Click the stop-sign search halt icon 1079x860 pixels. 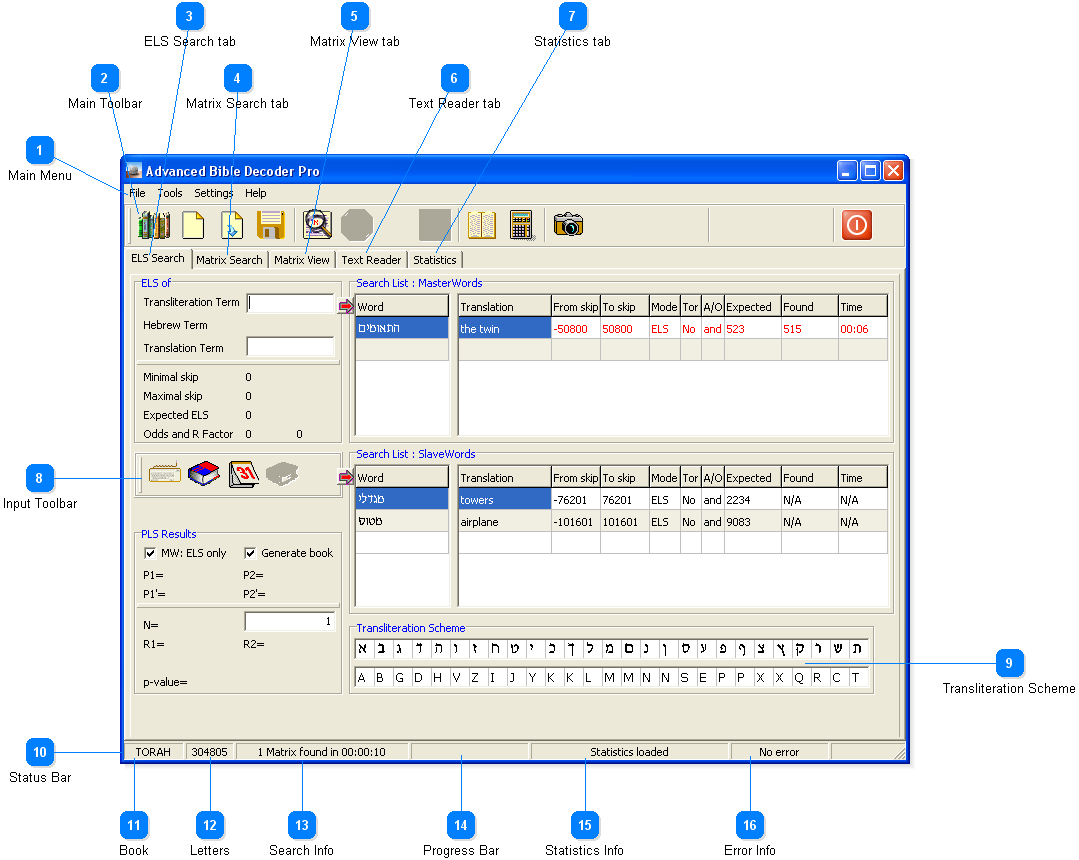[356, 225]
